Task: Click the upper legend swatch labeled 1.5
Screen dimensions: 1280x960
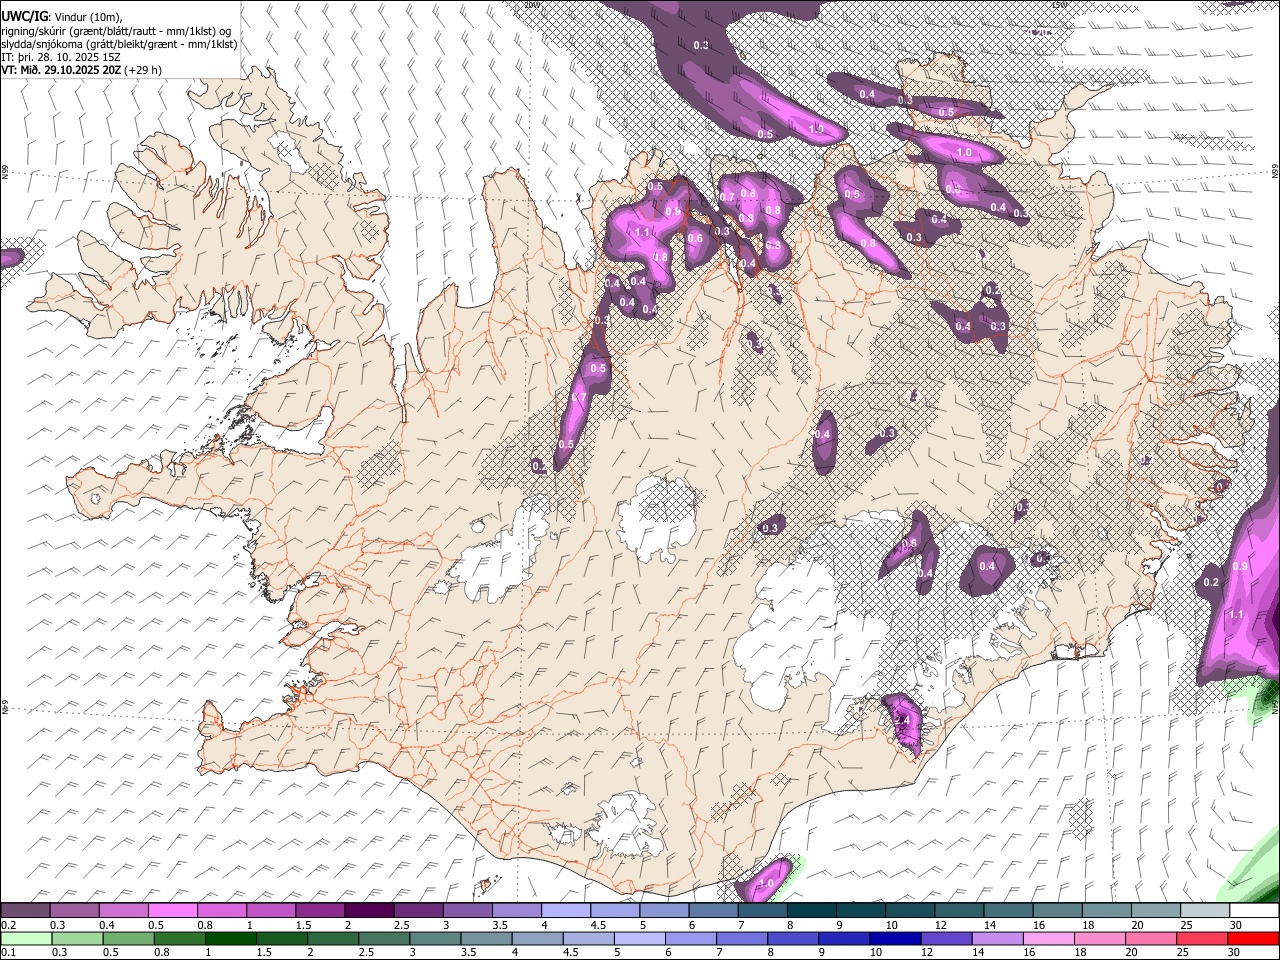Action: tap(320, 910)
